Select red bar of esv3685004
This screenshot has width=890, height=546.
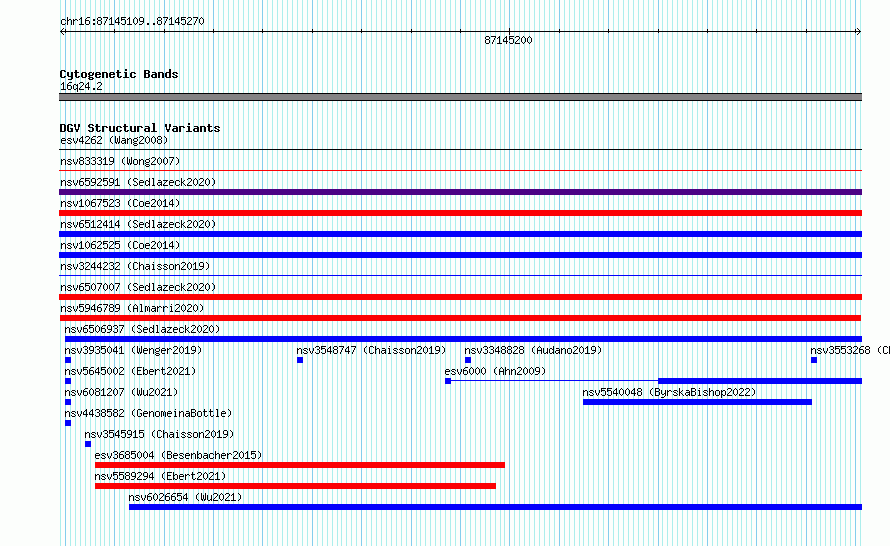click(x=300, y=465)
